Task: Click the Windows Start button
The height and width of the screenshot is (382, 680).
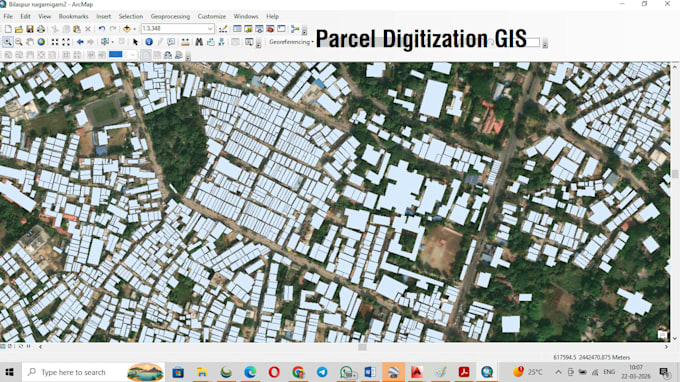Action: click(x=10, y=372)
